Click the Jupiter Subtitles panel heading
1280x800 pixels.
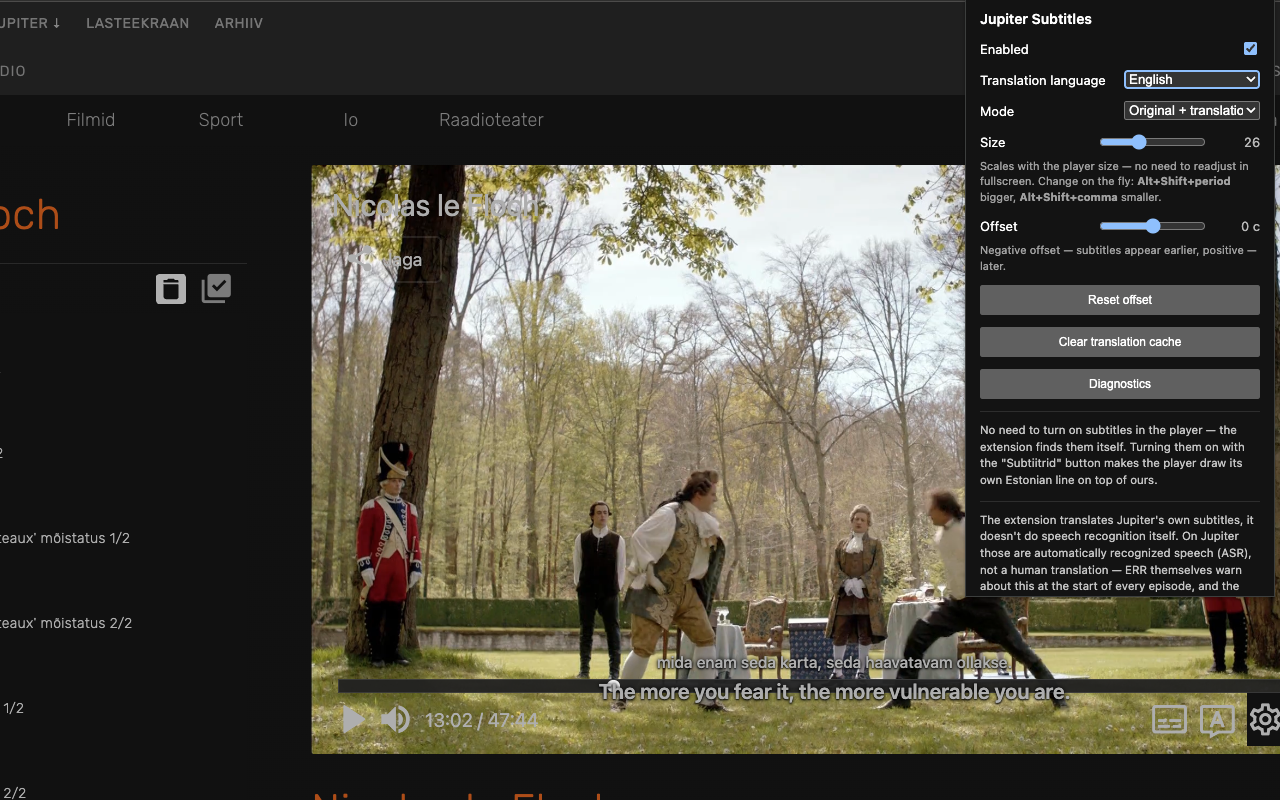point(1036,19)
